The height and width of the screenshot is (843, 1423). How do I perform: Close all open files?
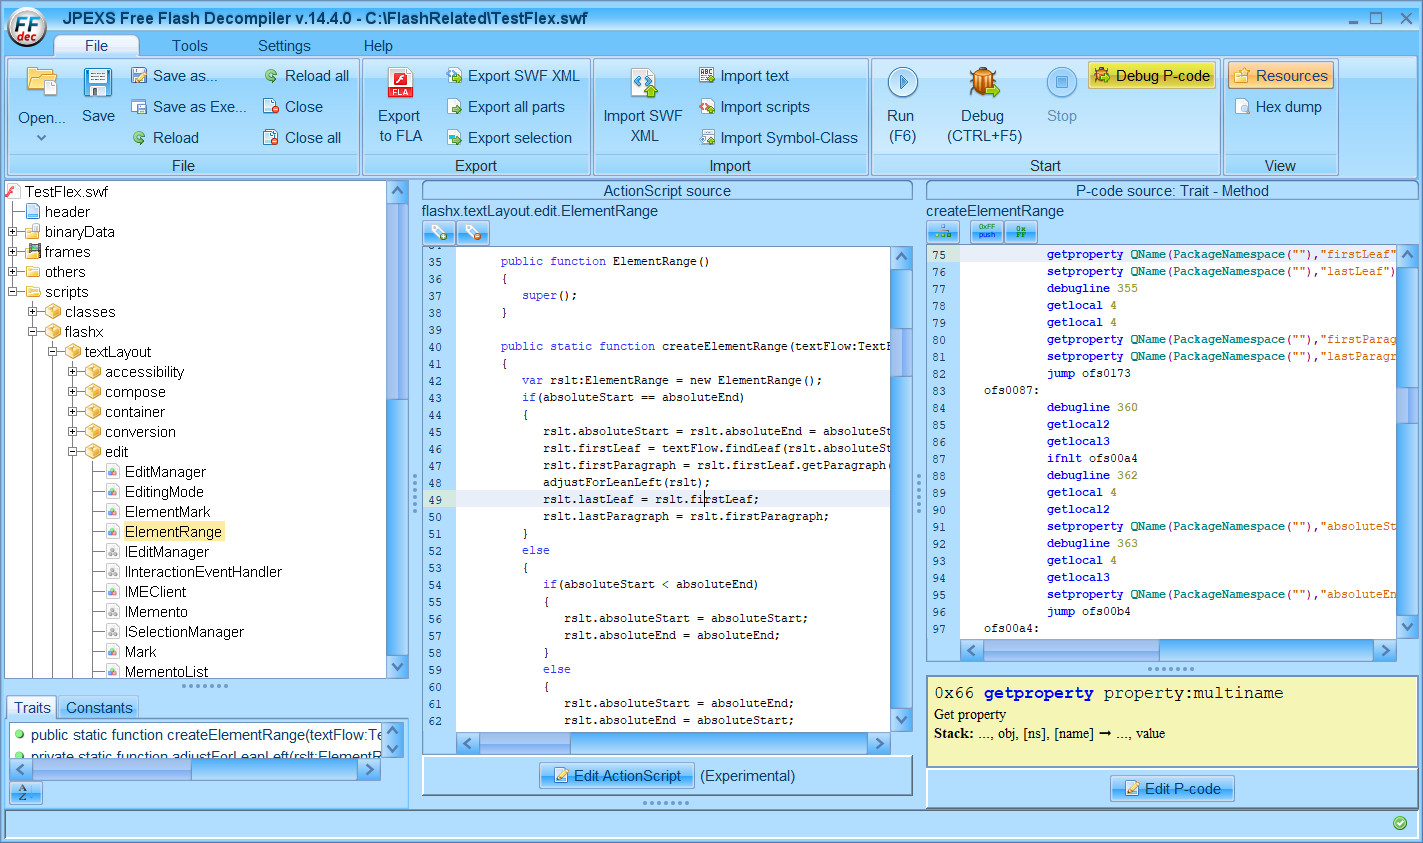[x=302, y=138]
